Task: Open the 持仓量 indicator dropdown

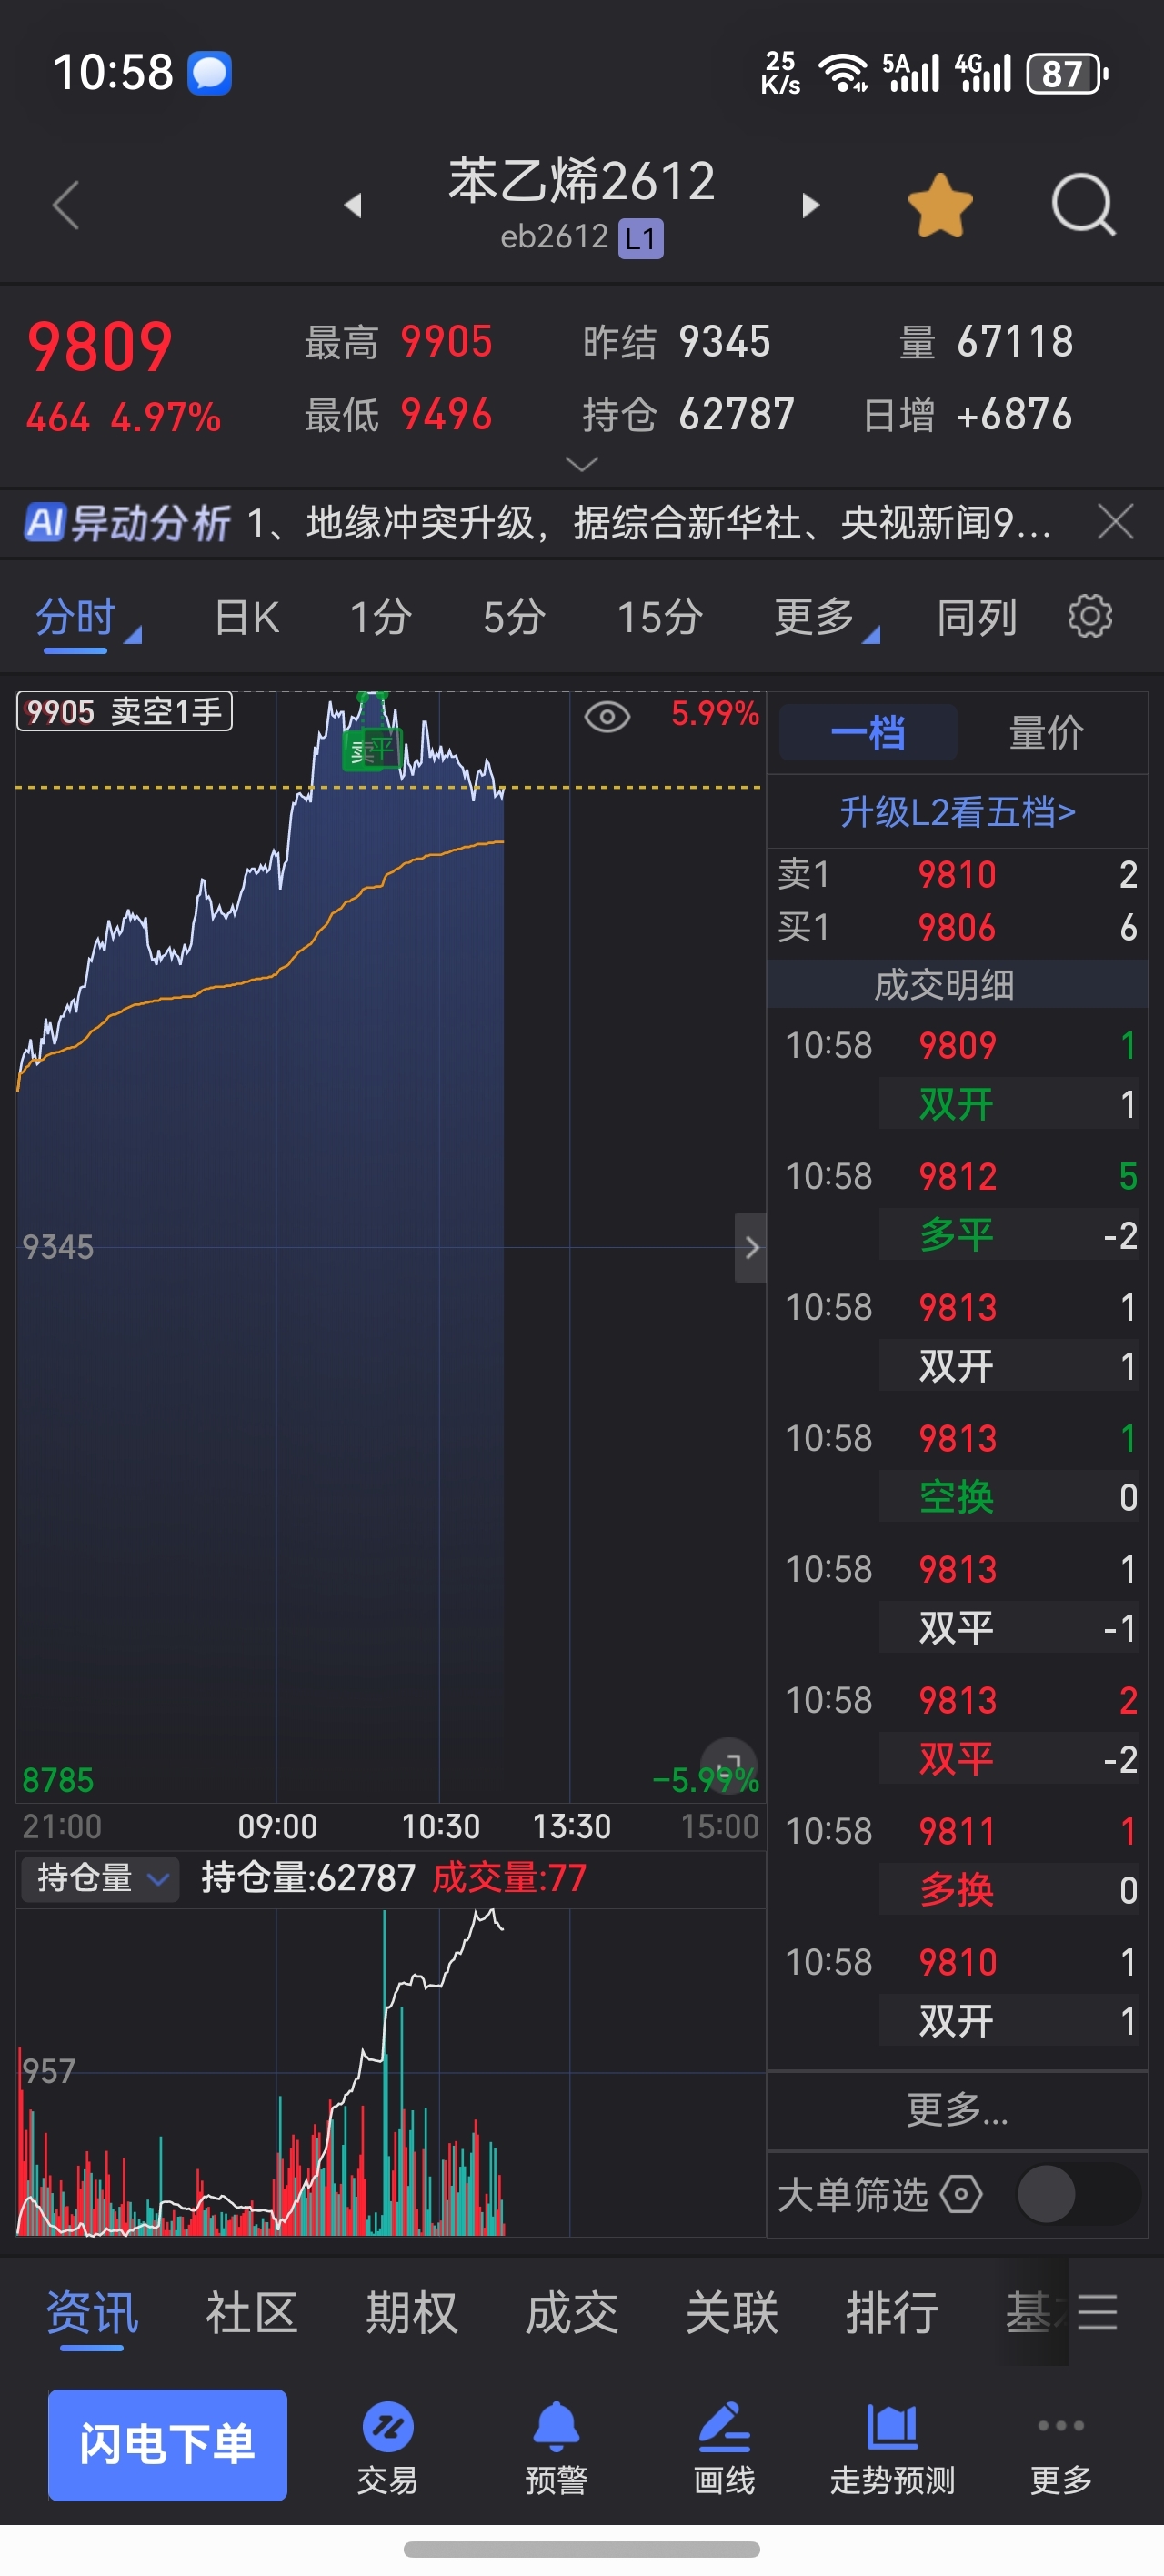Action: (100, 1878)
